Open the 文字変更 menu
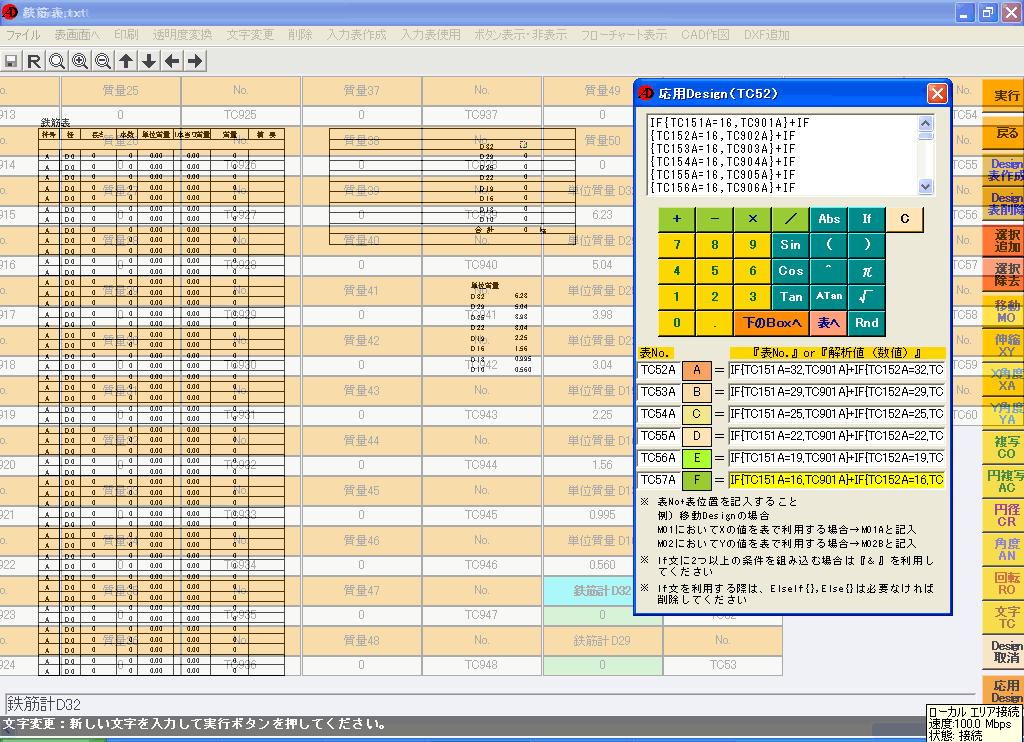Image resolution: width=1024 pixels, height=742 pixels. click(x=250, y=34)
